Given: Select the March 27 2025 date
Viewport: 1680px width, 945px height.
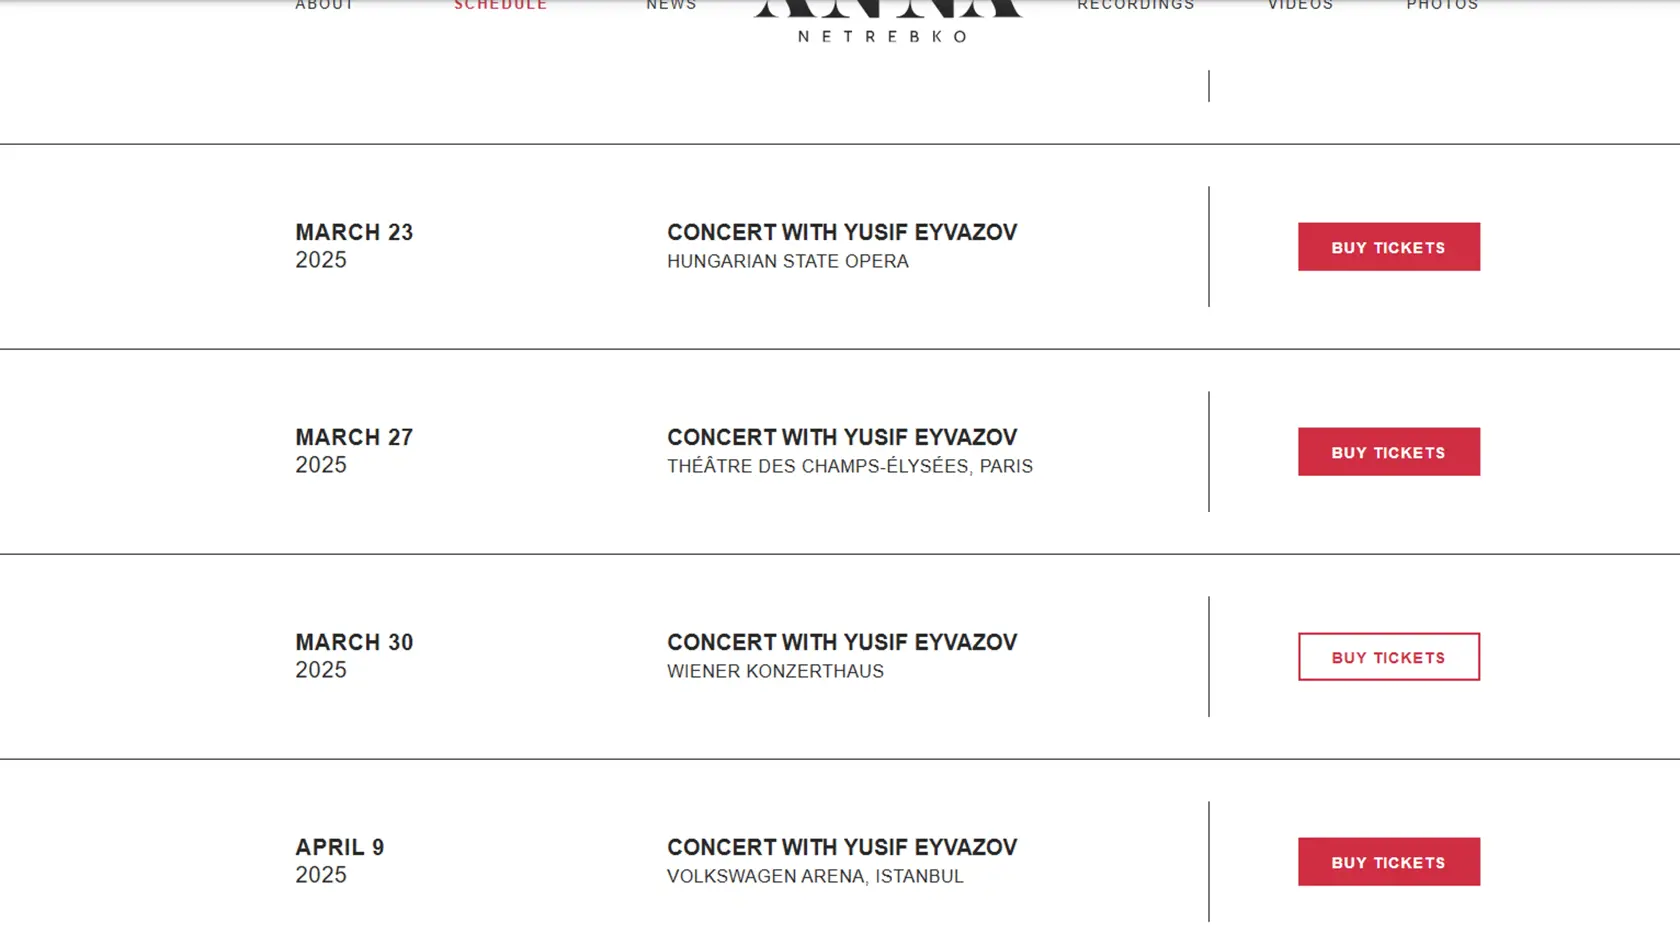Looking at the screenshot, I should tap(354, 451).
